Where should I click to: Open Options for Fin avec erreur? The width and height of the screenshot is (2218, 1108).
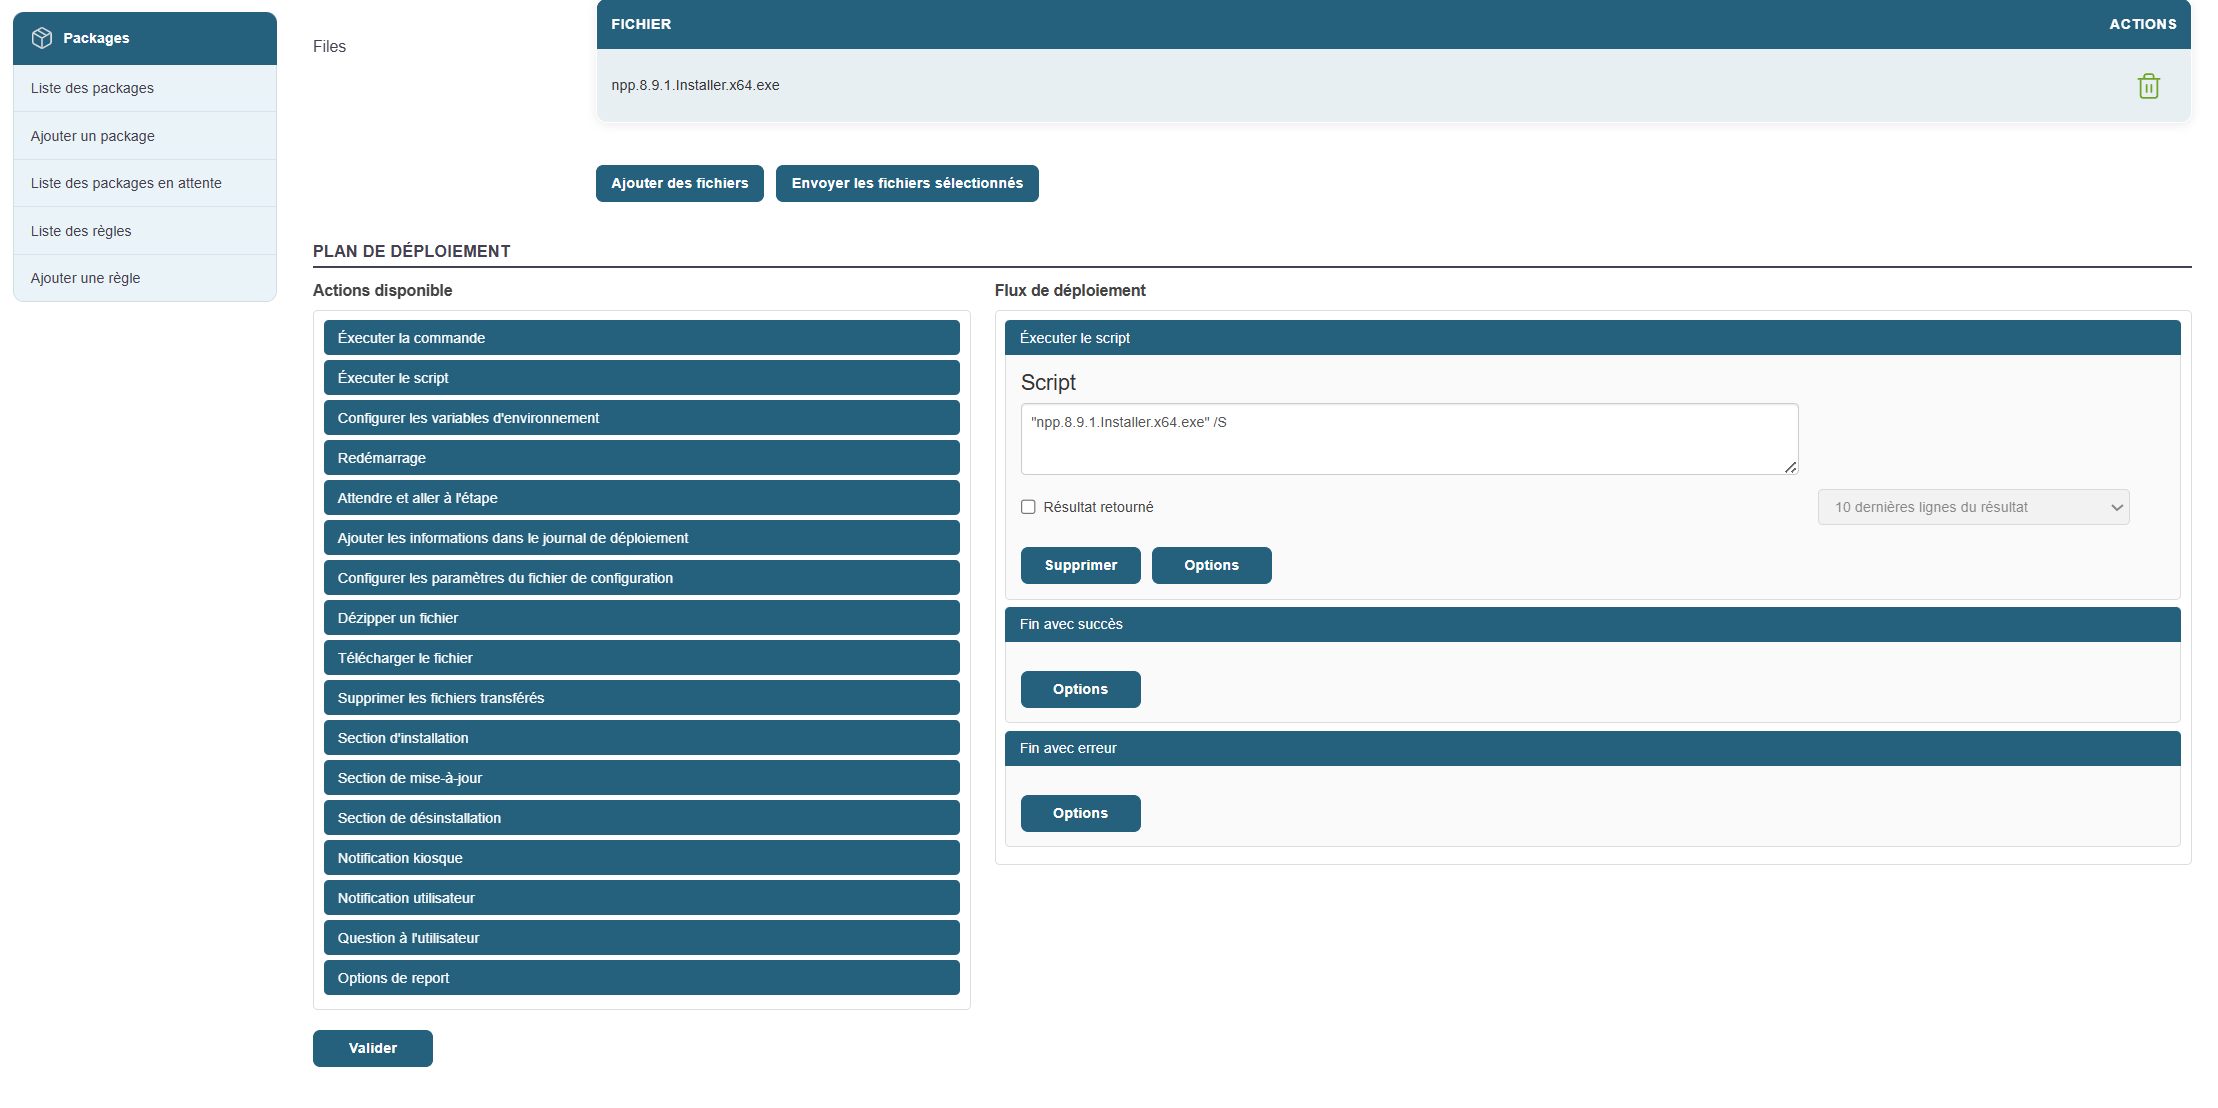pyautogui.click(x=1080, y=813)
